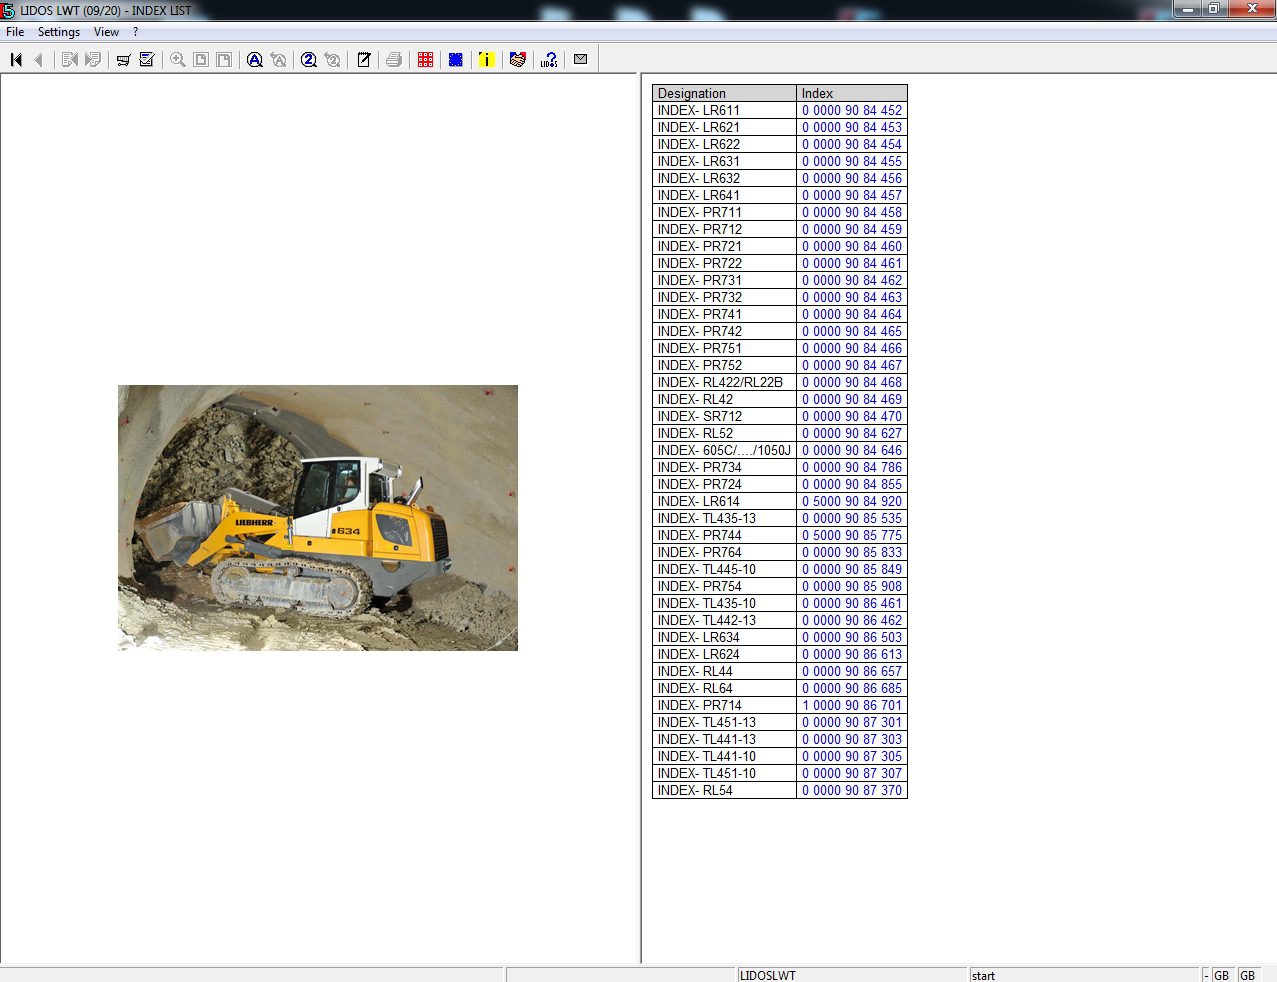This screenshot has width=1277, height=982.
Task: Select the 'INDEX- LR622' designation cell
Action: click(x=725, y=144)
